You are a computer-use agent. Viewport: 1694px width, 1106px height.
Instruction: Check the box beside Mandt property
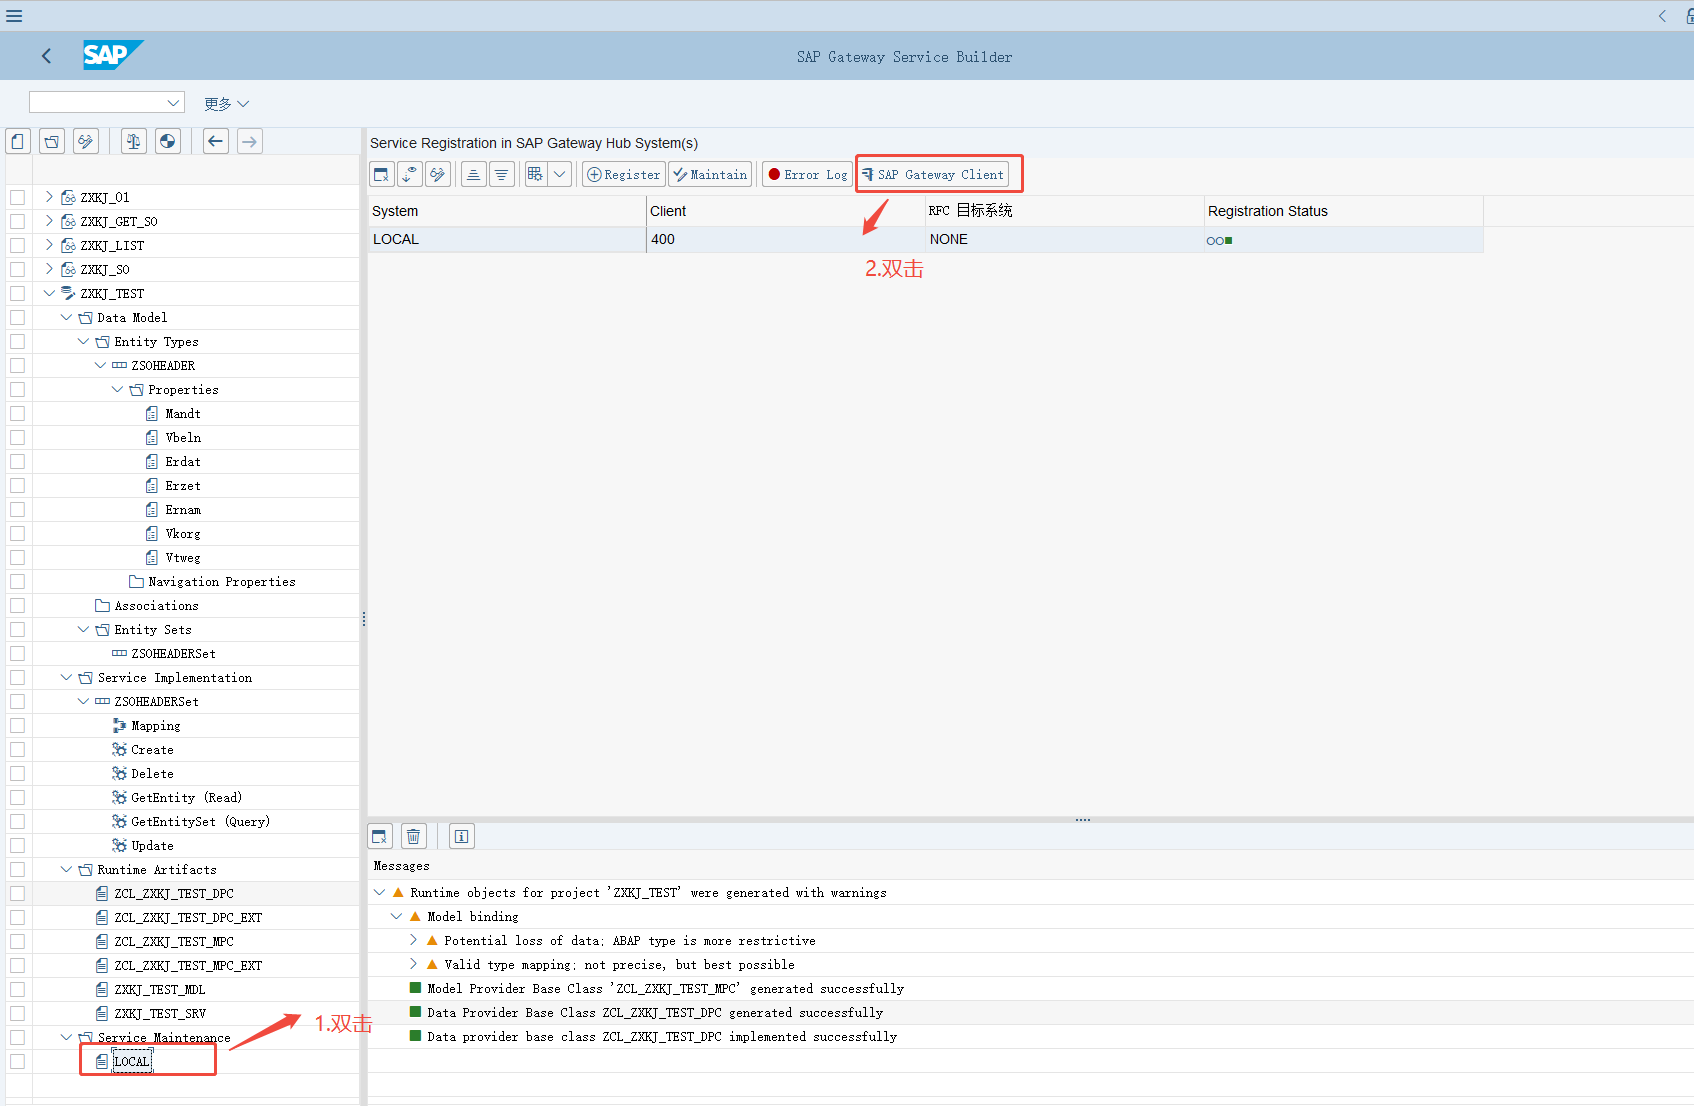point(18,414)
